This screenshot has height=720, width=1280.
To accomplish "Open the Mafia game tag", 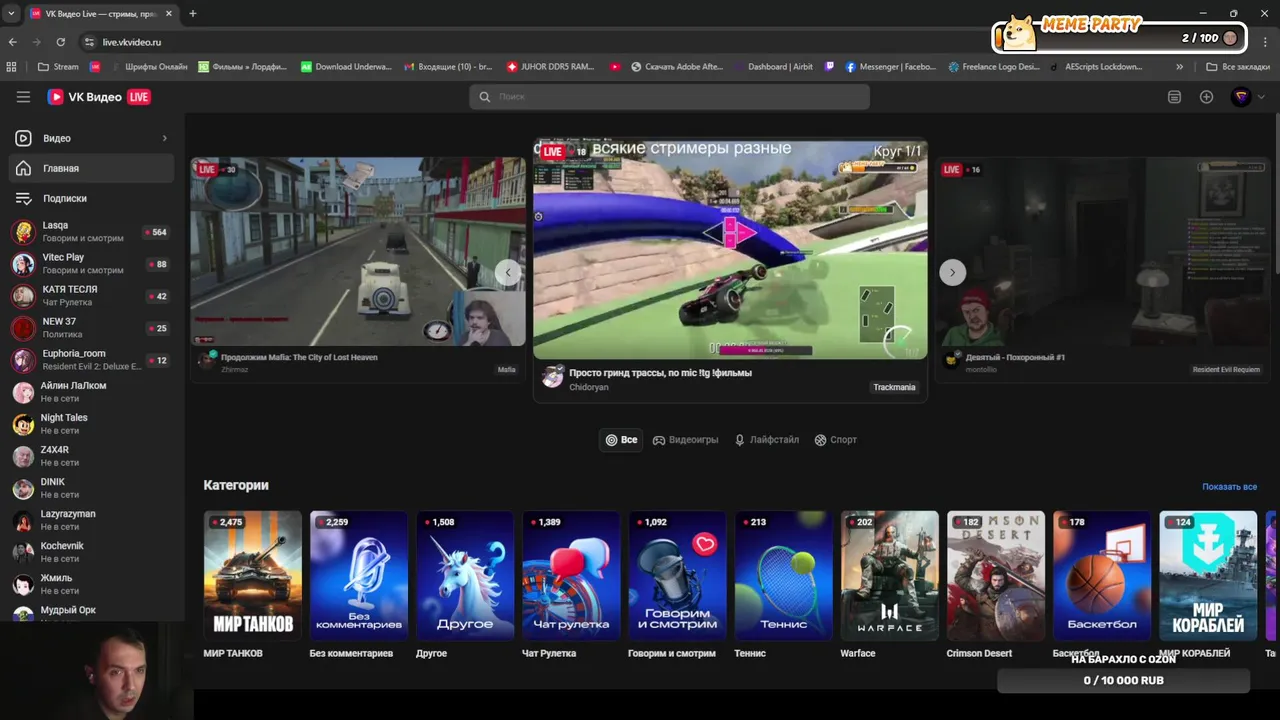I will pyautogui.click(x=507, y=370).
